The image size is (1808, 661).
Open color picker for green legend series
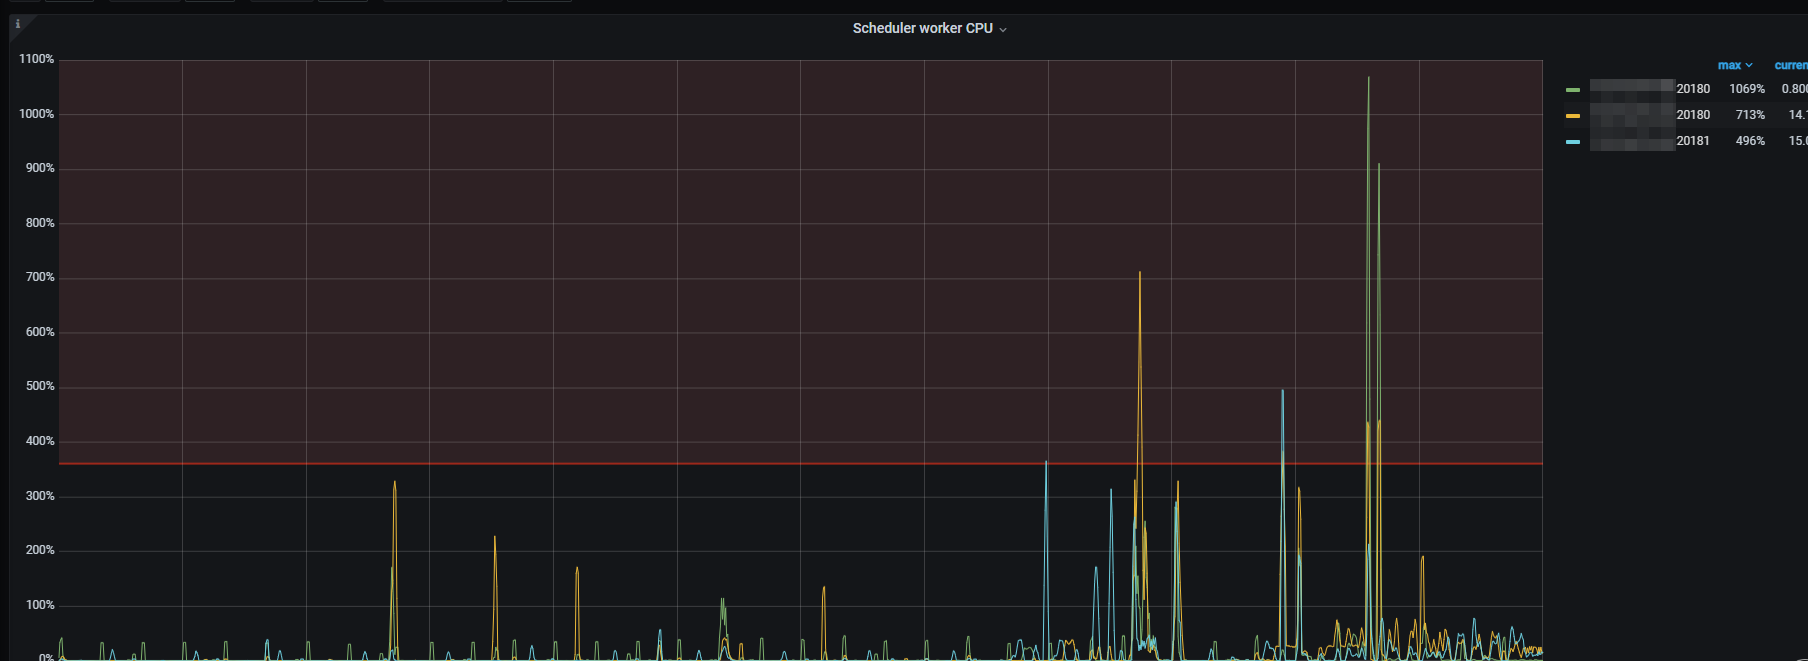pos(1573,90)
